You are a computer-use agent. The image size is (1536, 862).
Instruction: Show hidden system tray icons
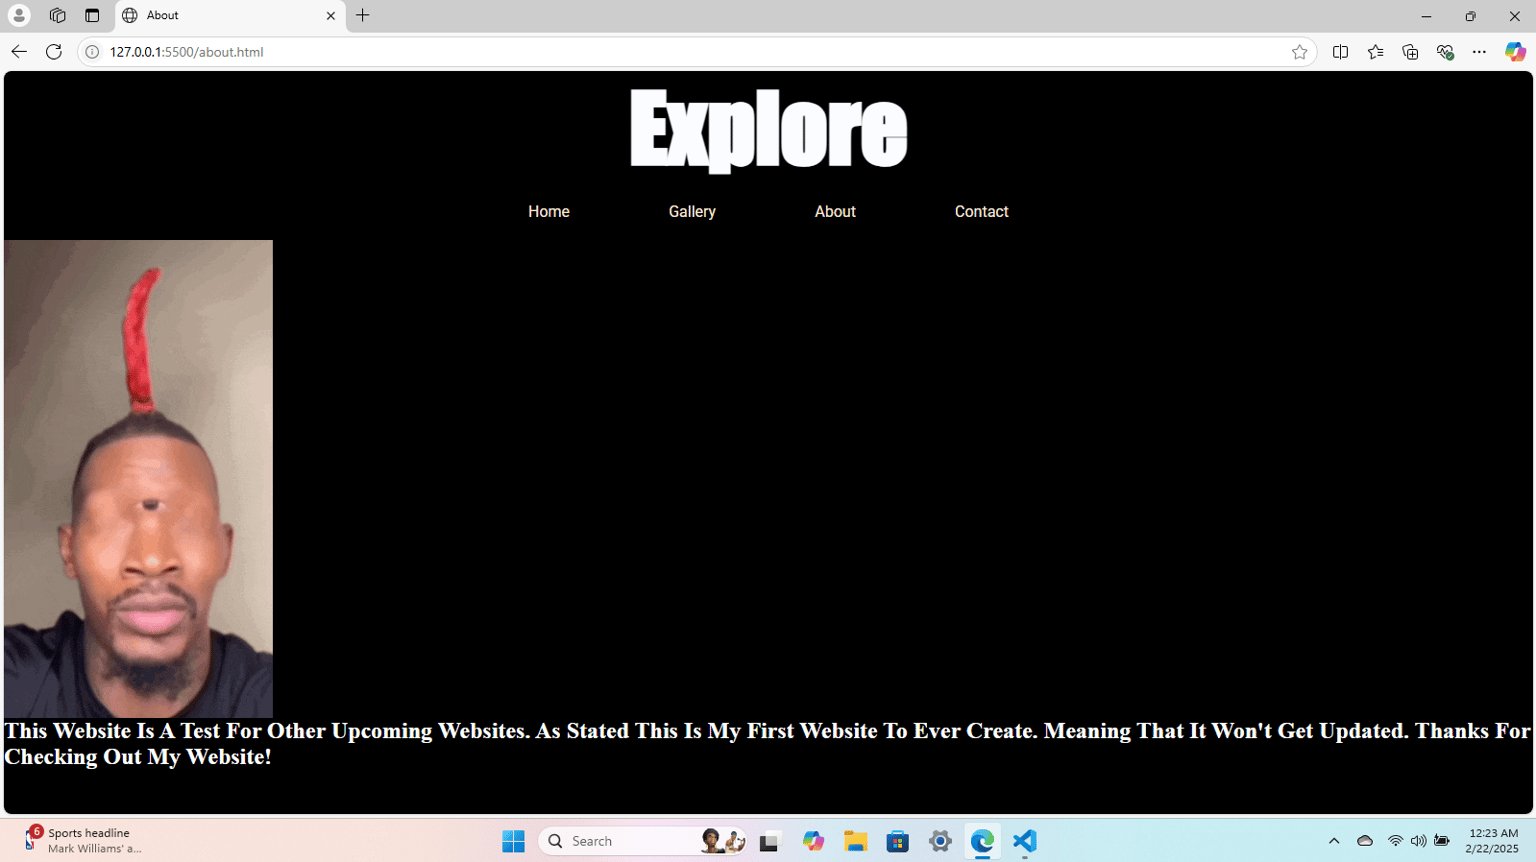(x=1334, y=841)
